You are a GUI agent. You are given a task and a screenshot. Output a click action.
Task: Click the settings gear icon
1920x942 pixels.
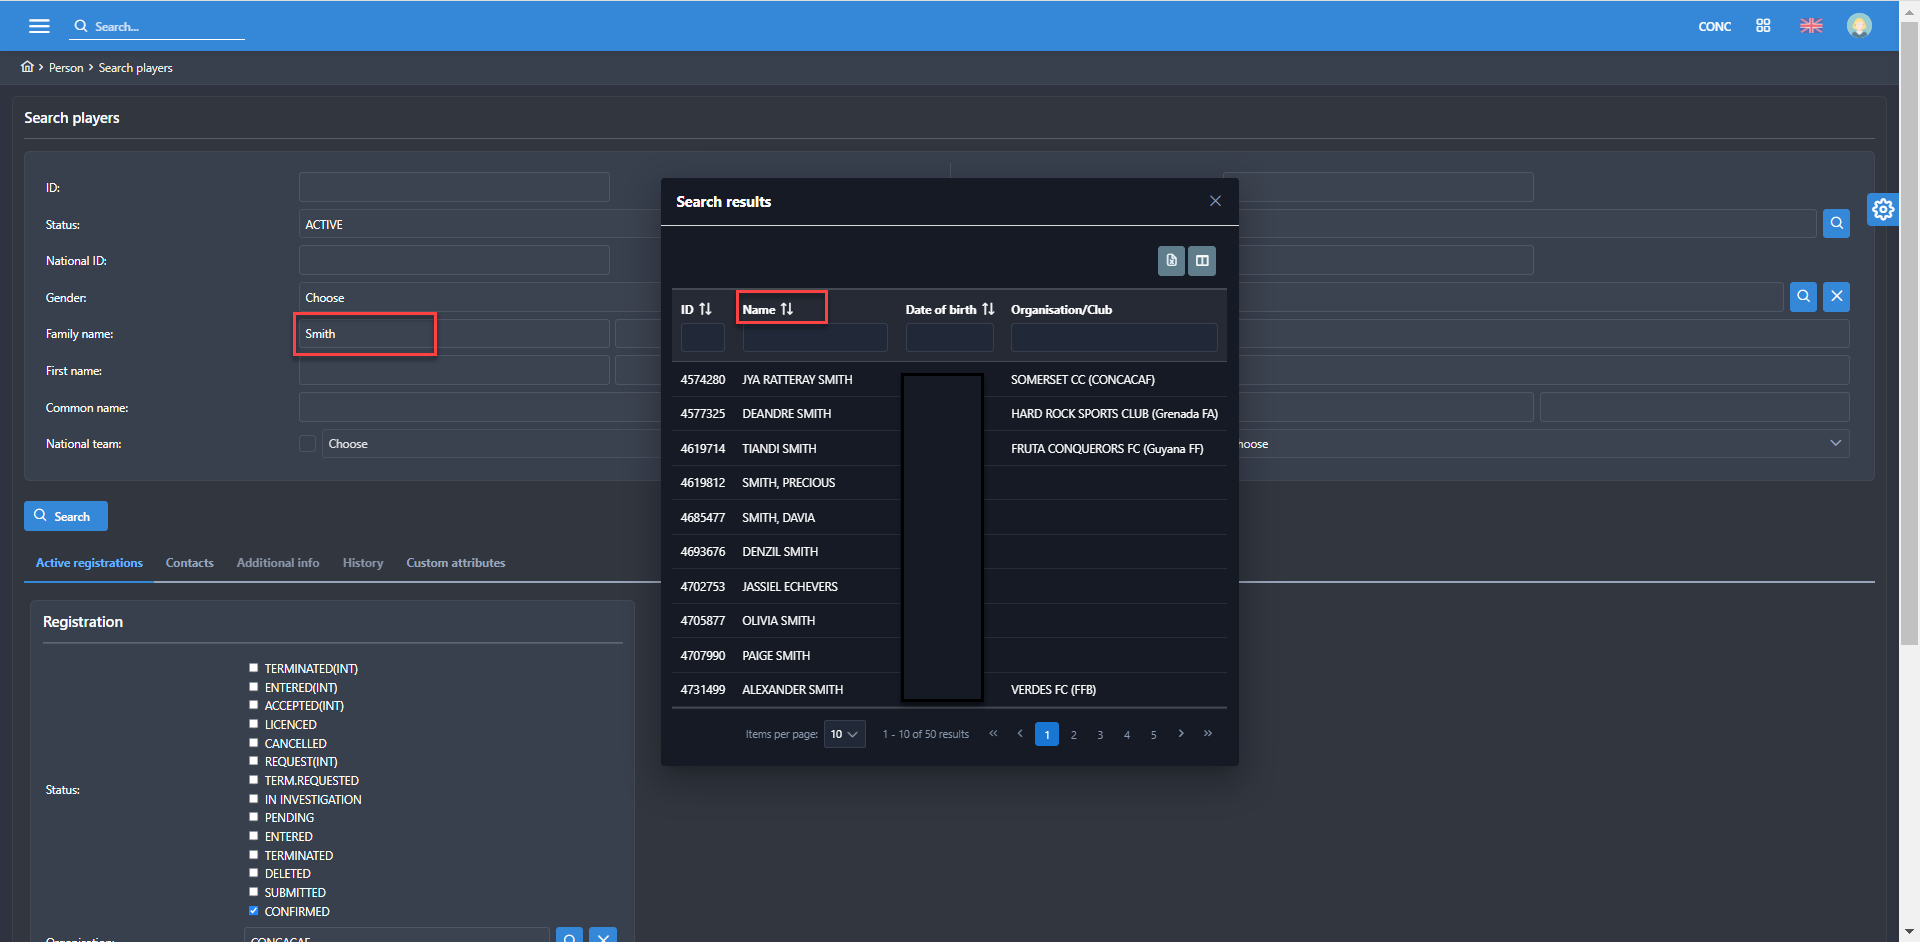click(x=1883, y=209)
